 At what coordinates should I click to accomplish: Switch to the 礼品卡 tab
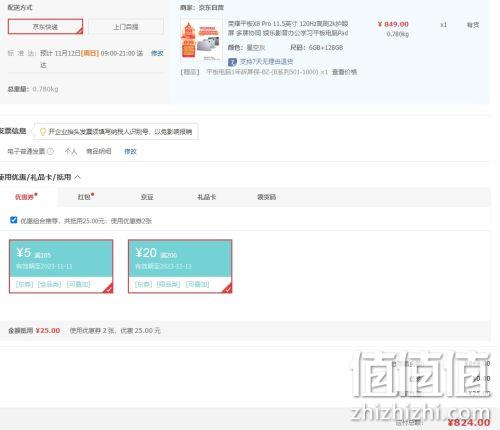(207, 197)
